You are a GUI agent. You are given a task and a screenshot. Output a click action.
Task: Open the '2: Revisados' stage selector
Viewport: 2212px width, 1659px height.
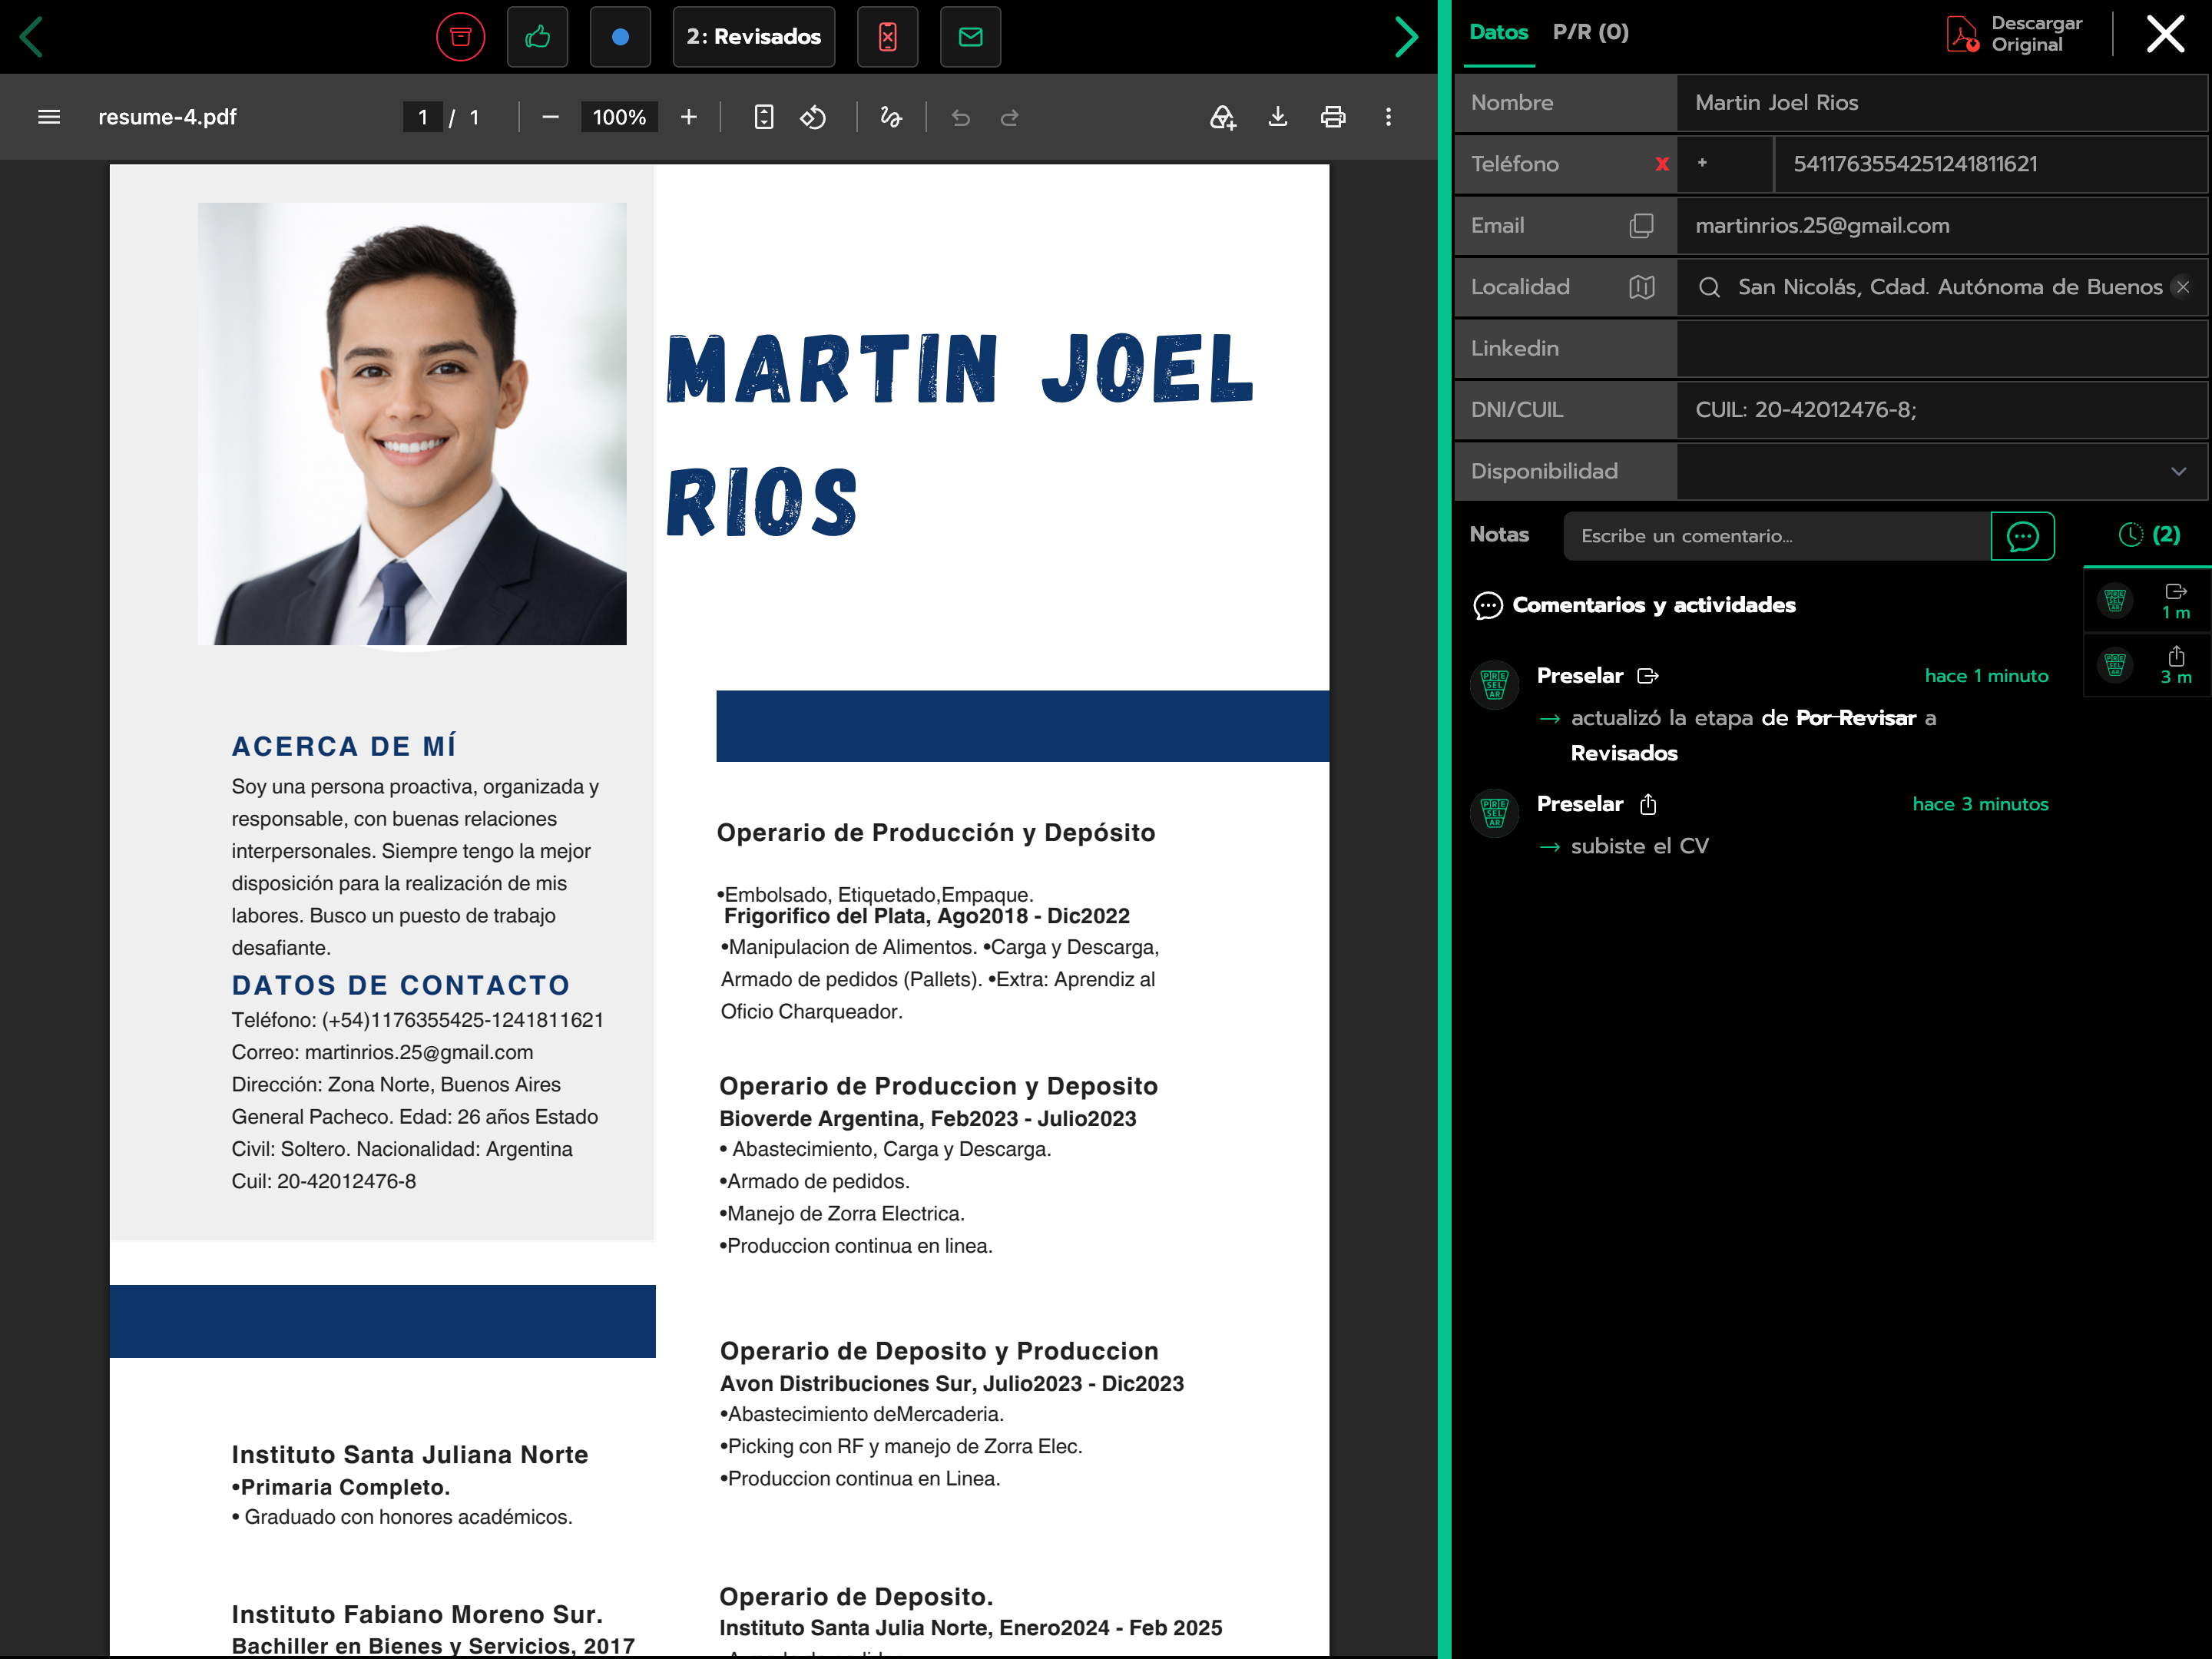pyautogui.click(x=753, y=37)
